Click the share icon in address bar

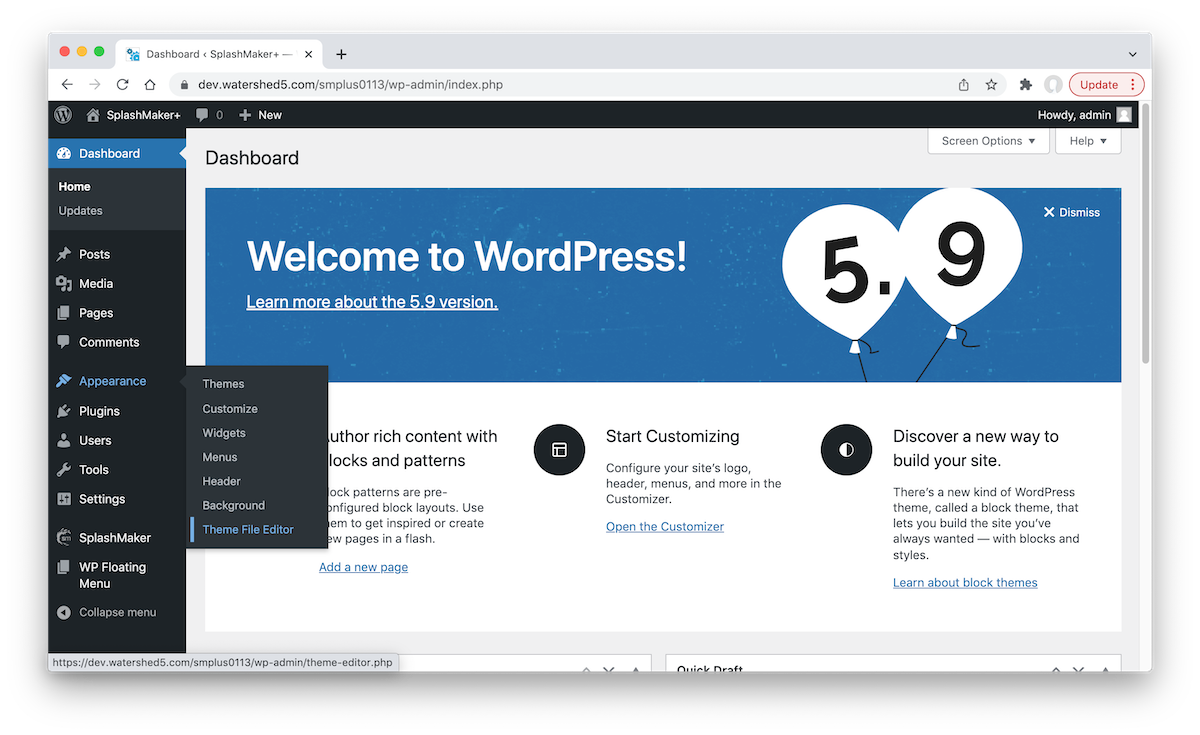pos(964,85)
